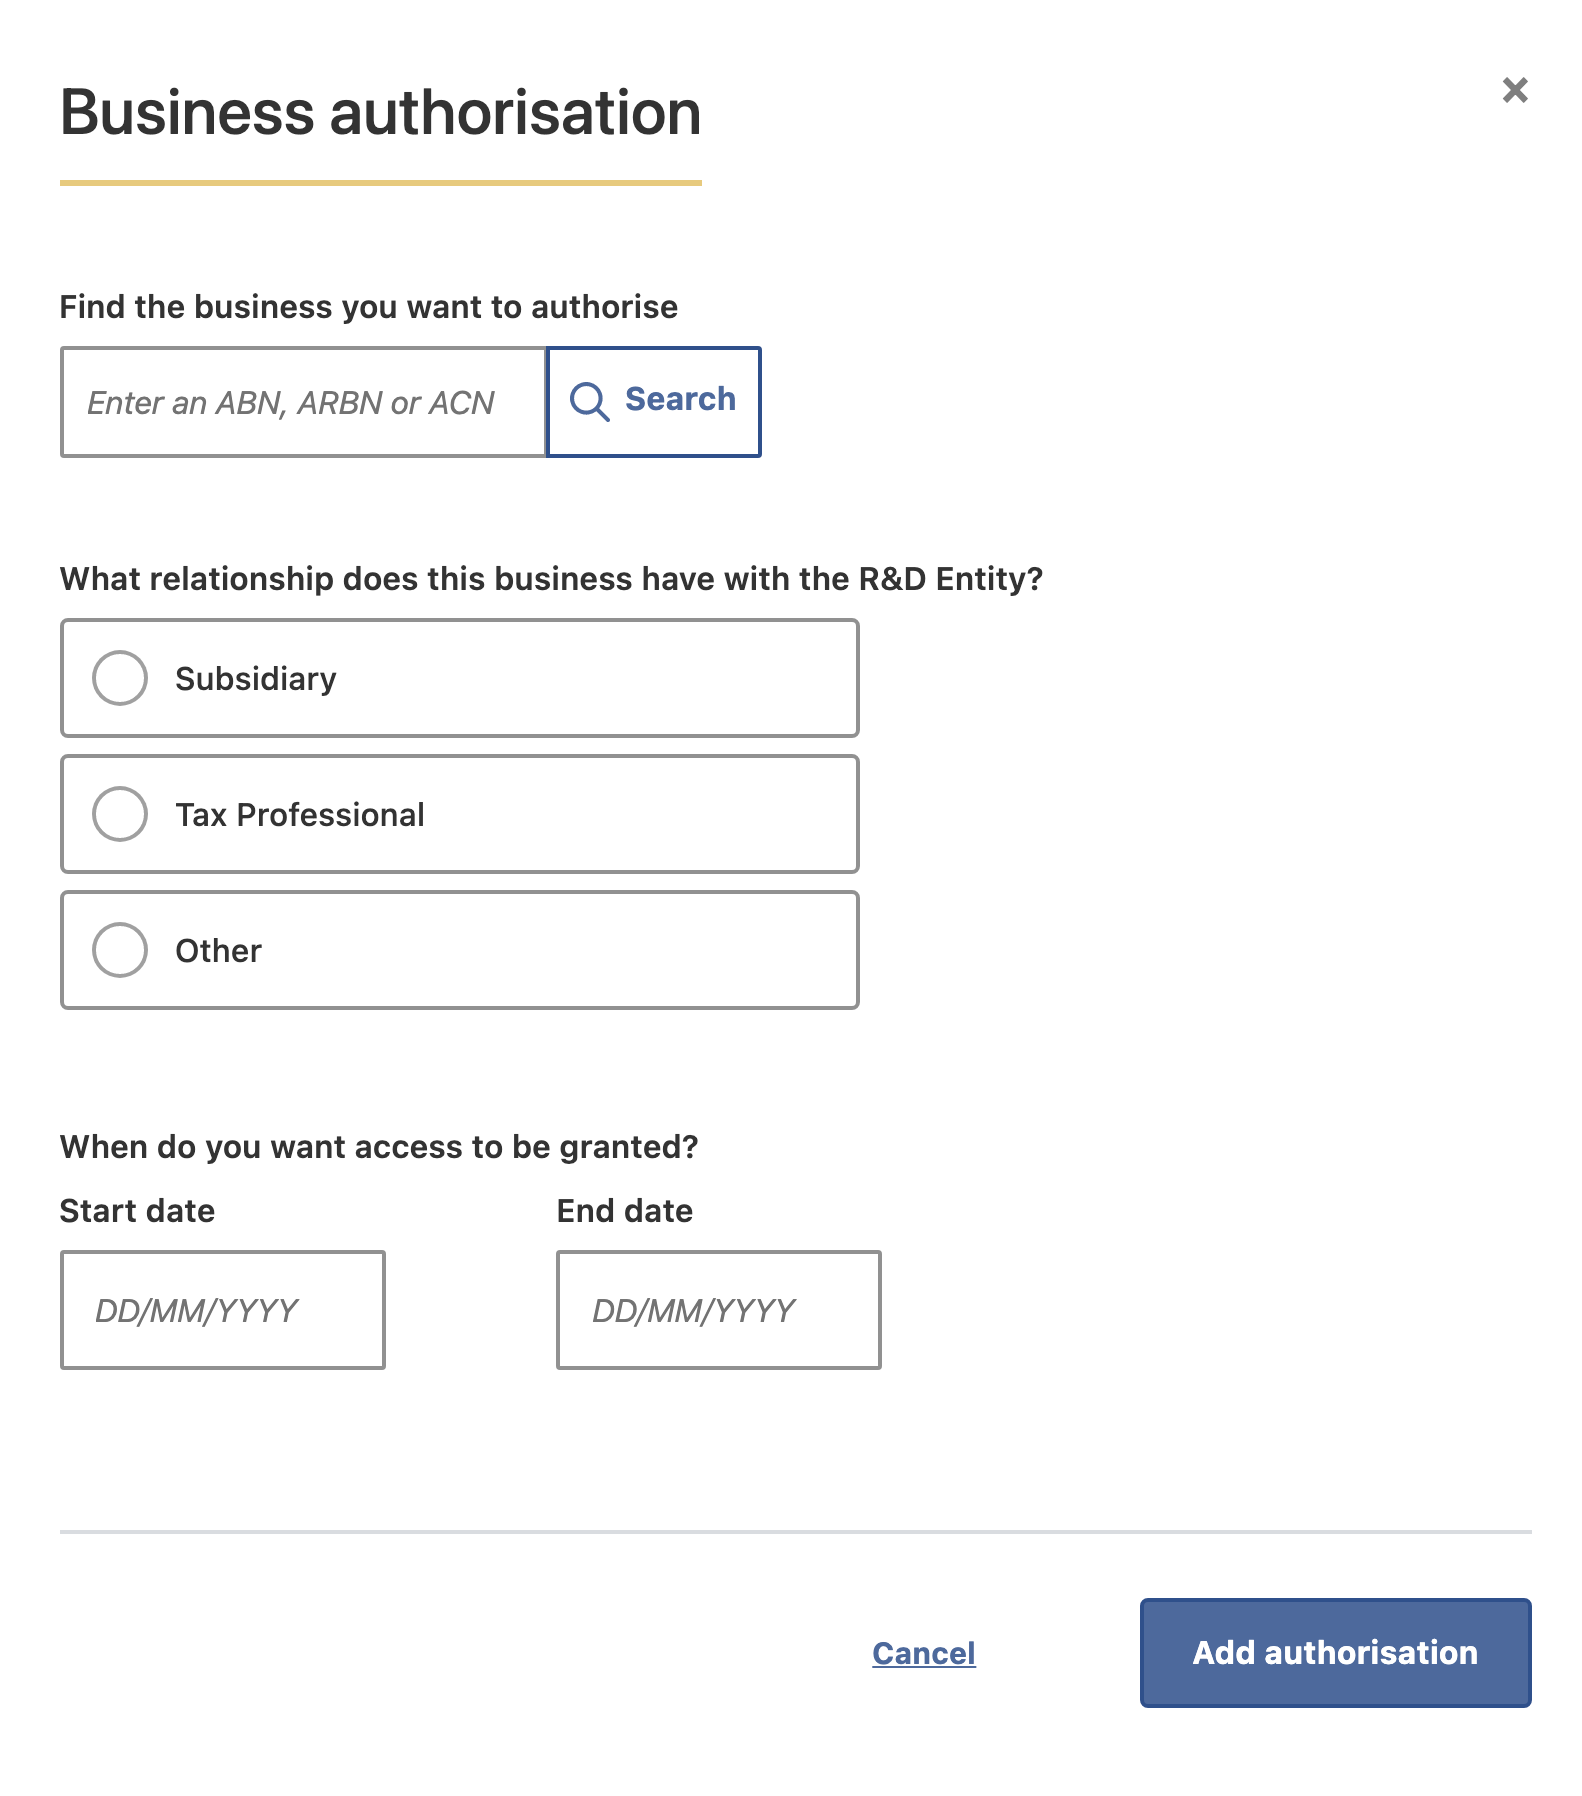This screenshot has height=1796, width=1582.
Task: Select the Subsidiary radio circle
Action: click(120, 678)
